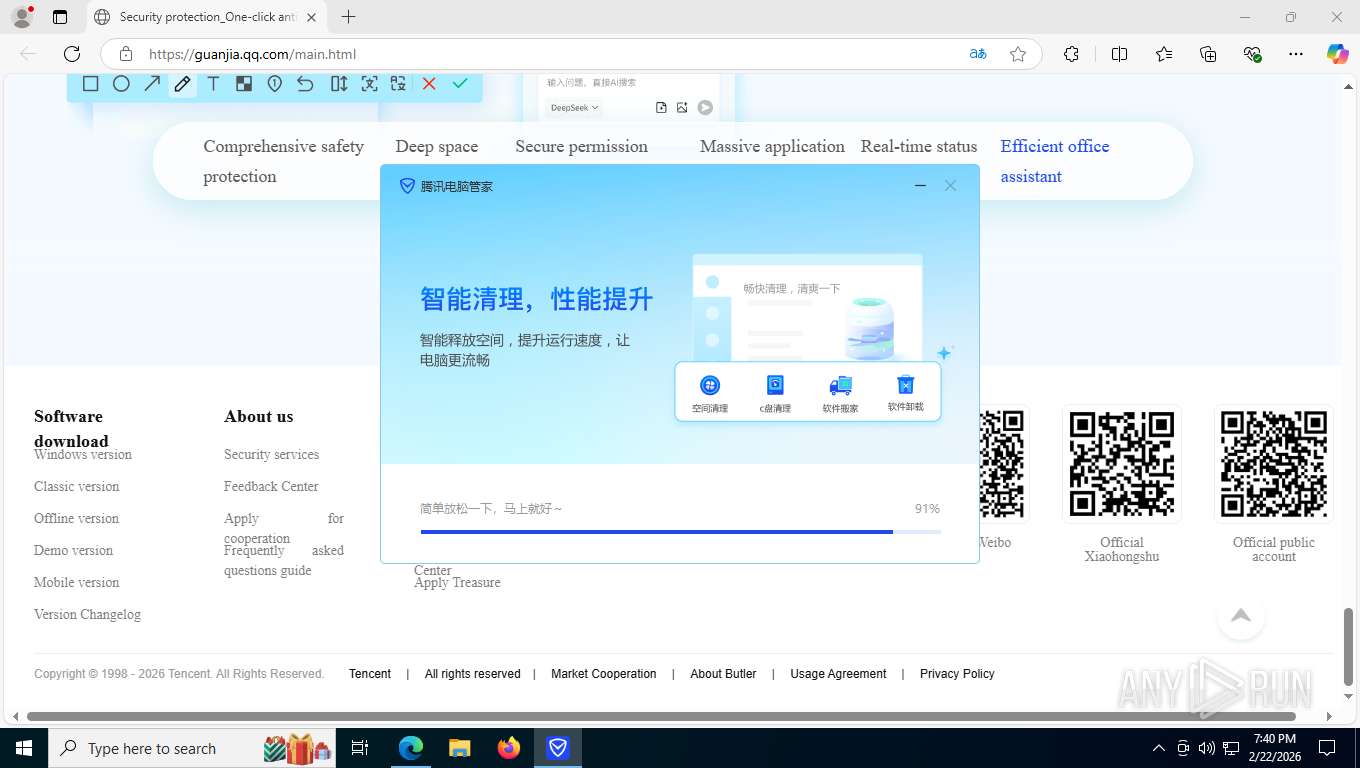Confirm the screenshot with green checkmark

[460, 84]
